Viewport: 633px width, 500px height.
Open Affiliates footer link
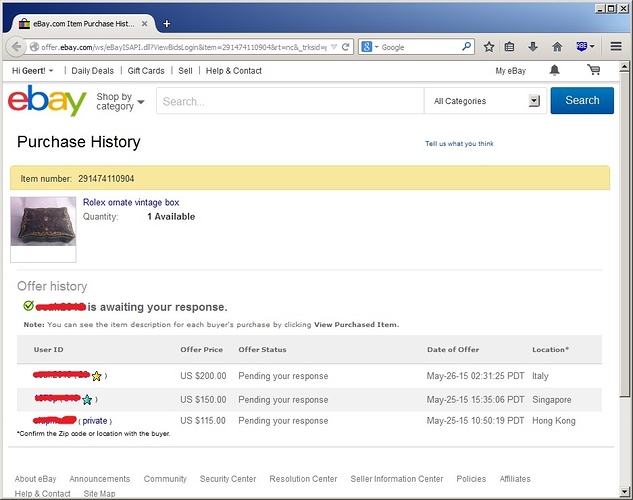[515, 479]
